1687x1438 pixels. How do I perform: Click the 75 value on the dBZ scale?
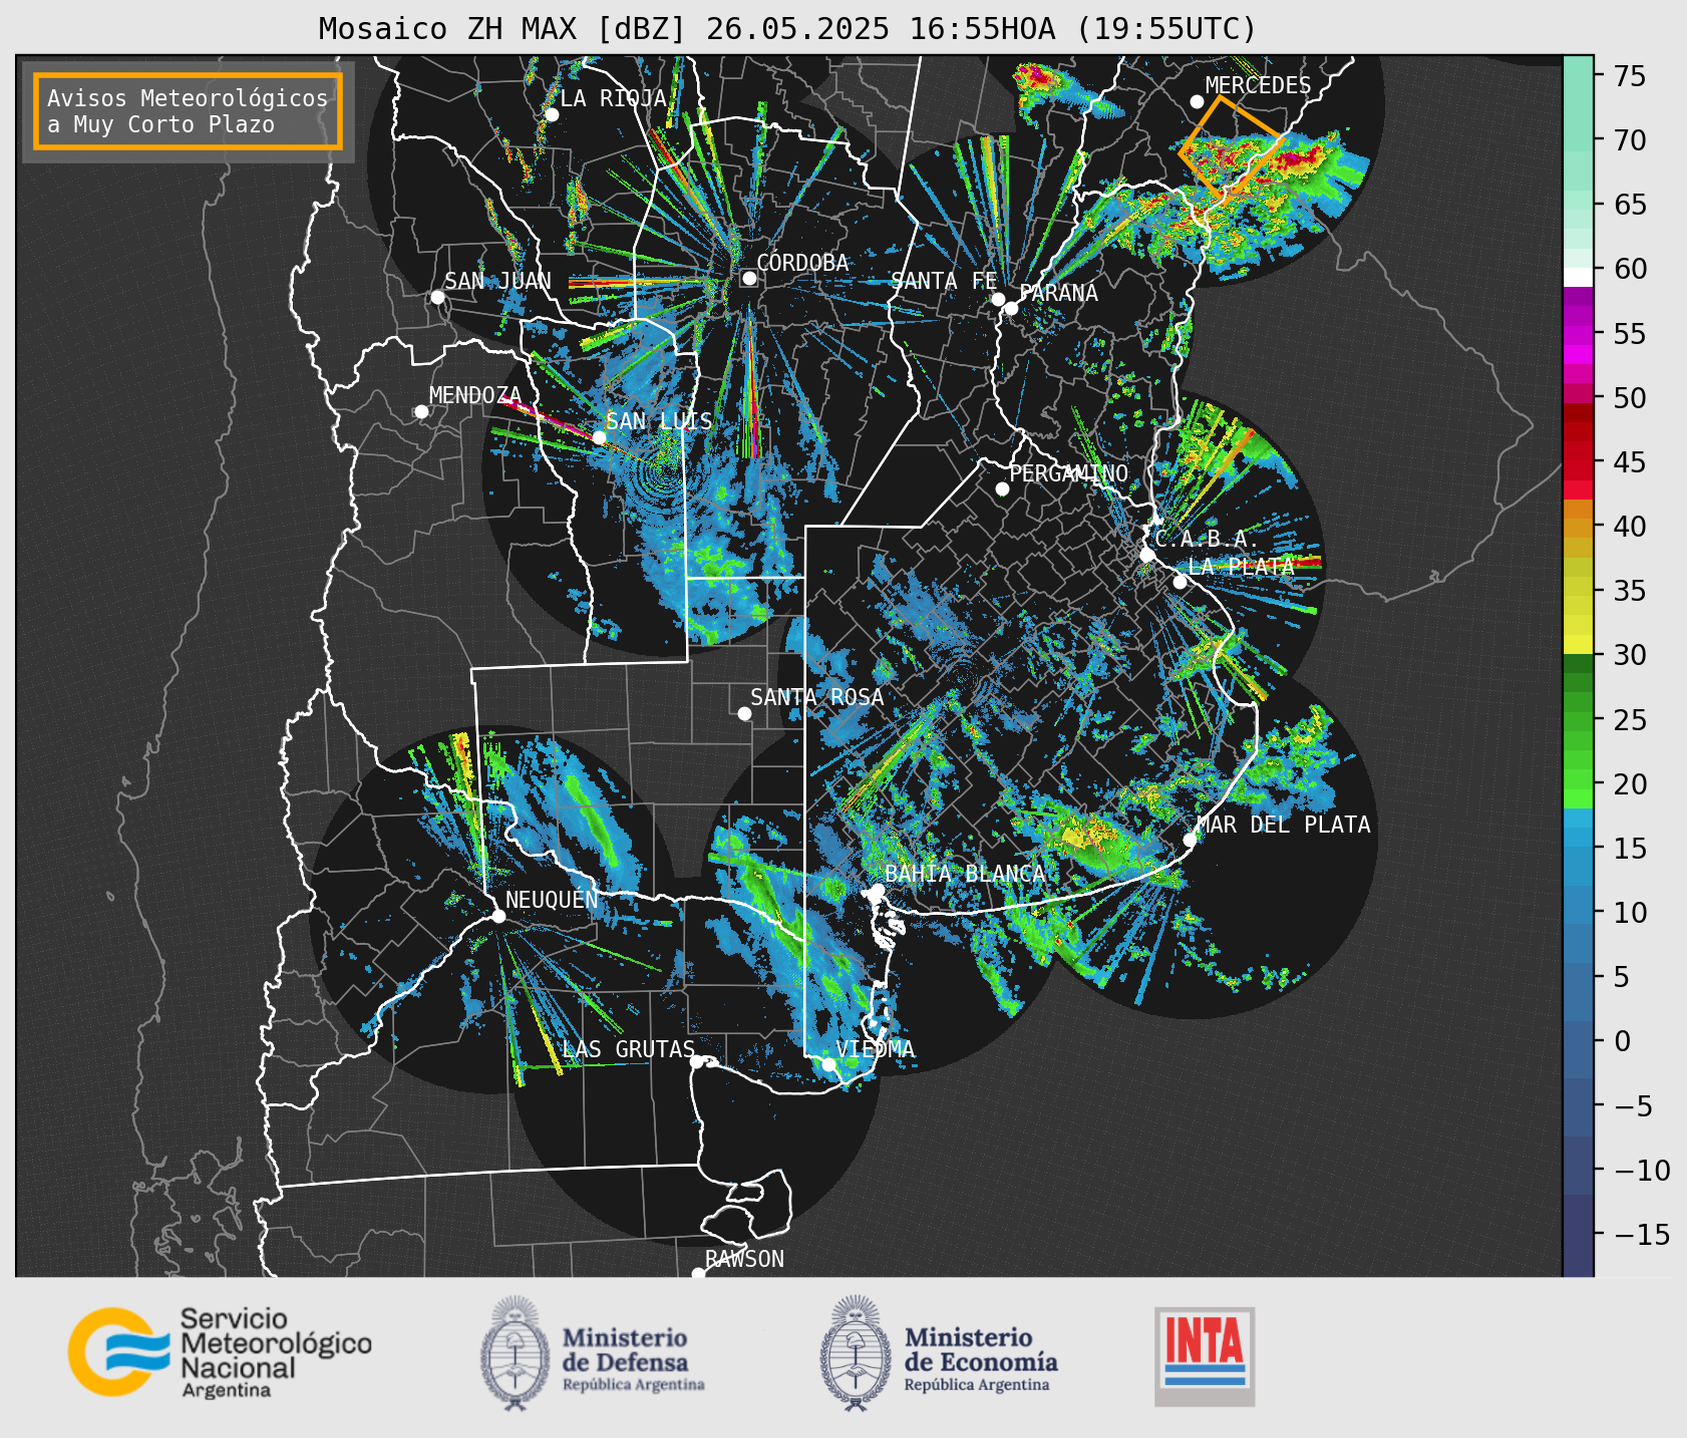[1630, 76]
